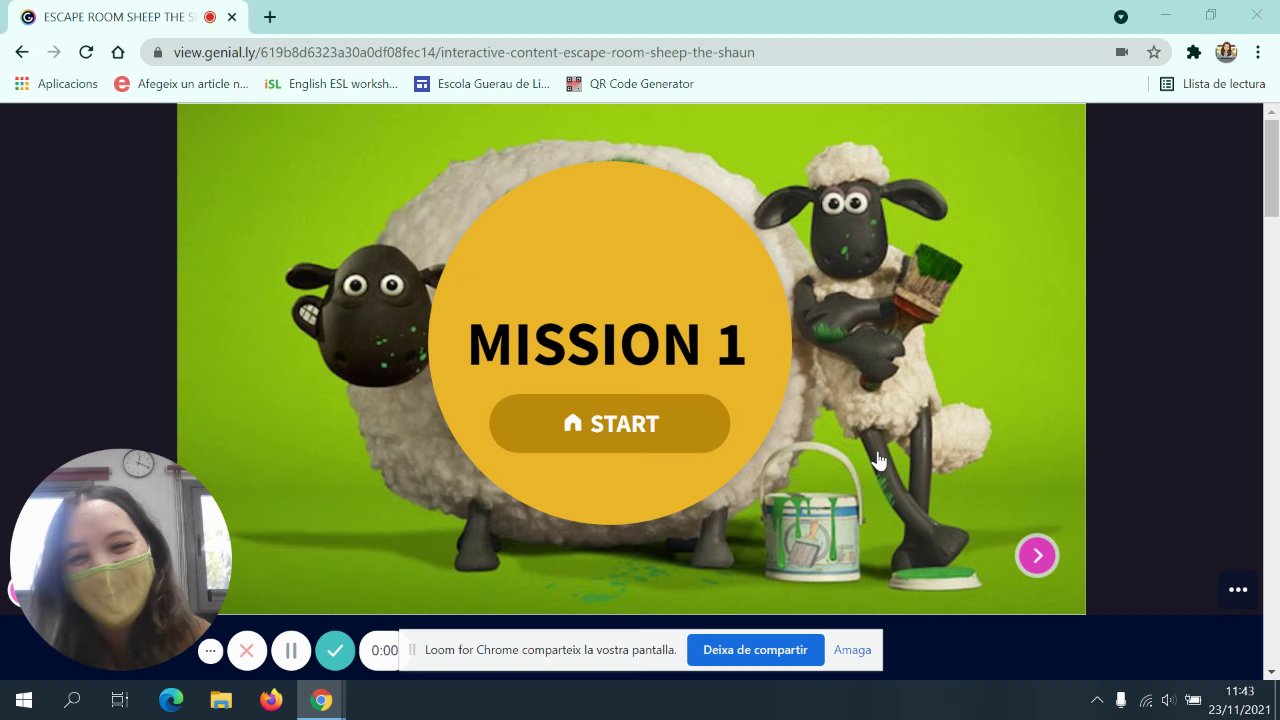1280x720 pixels.
Task: Open the Extensions puzzle icon
Action: coord(1193,52)
